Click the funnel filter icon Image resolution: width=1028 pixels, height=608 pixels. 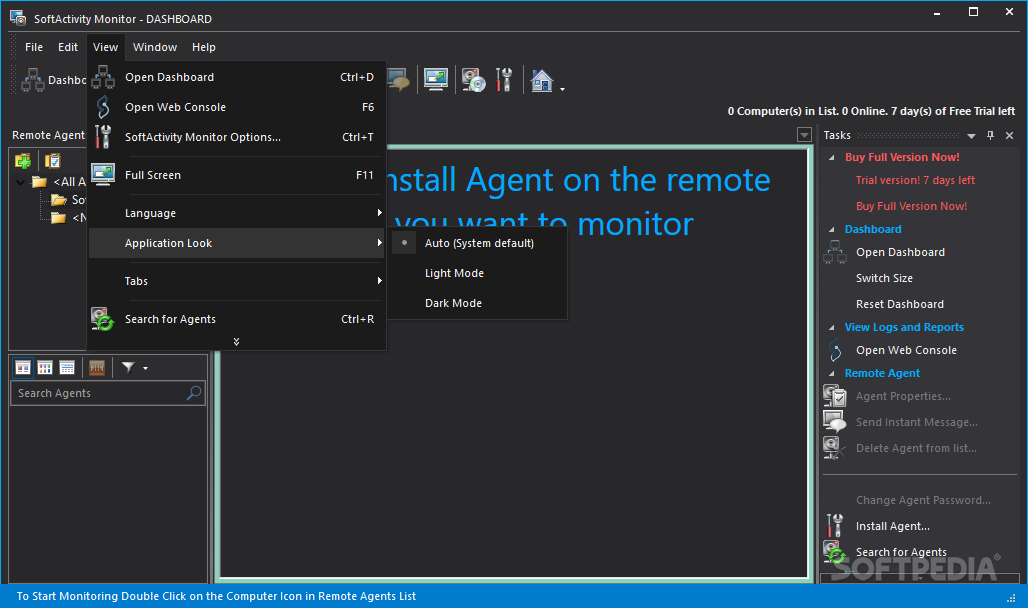coord(128,368)
